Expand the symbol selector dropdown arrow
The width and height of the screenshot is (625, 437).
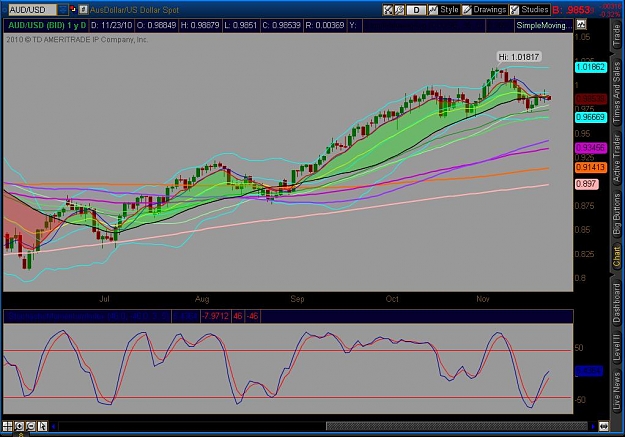[x=63, y=10]
